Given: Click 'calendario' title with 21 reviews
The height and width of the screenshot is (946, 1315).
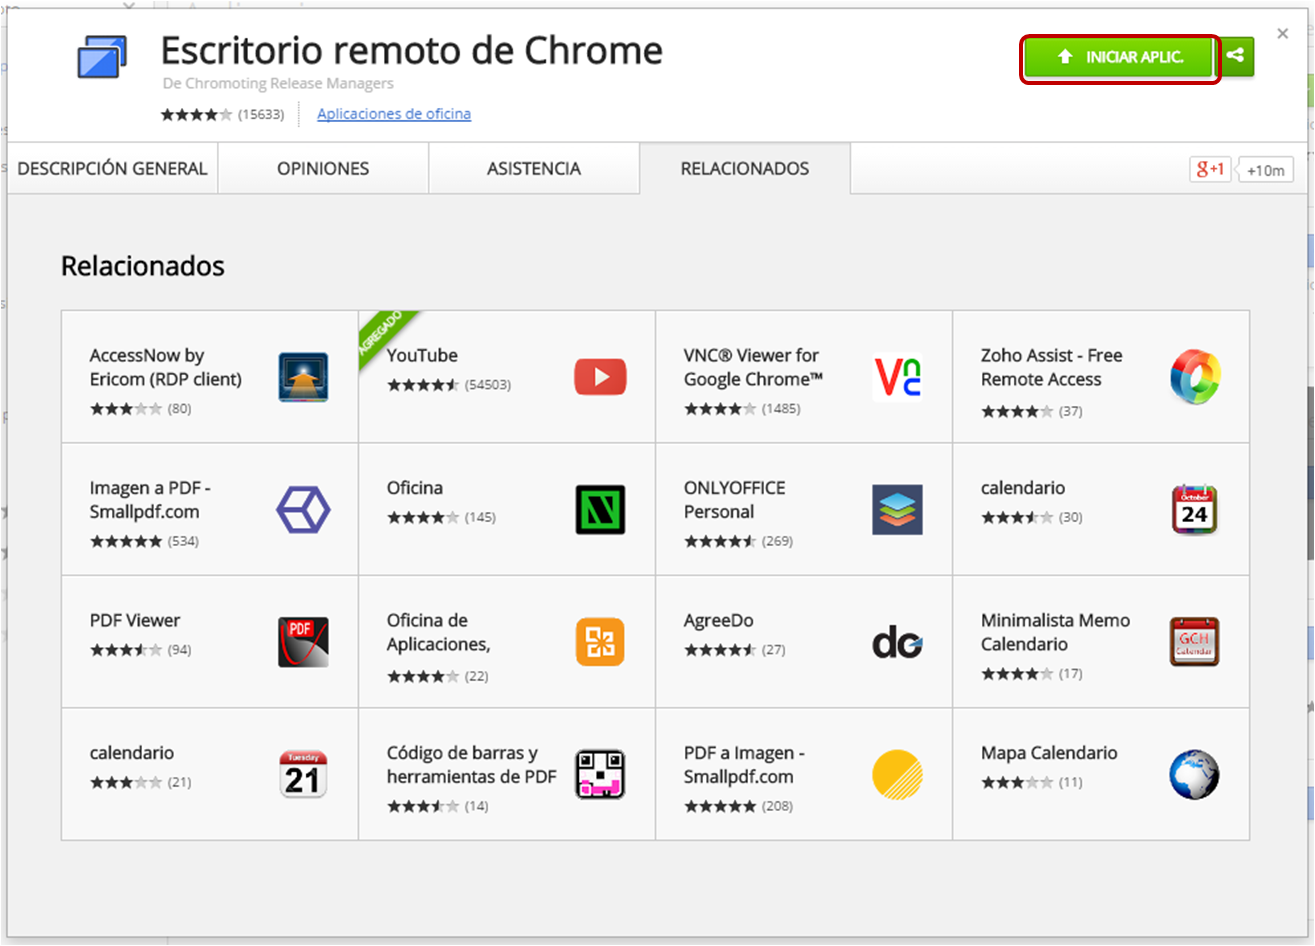Looking at the screenshot, I should 132,753.
